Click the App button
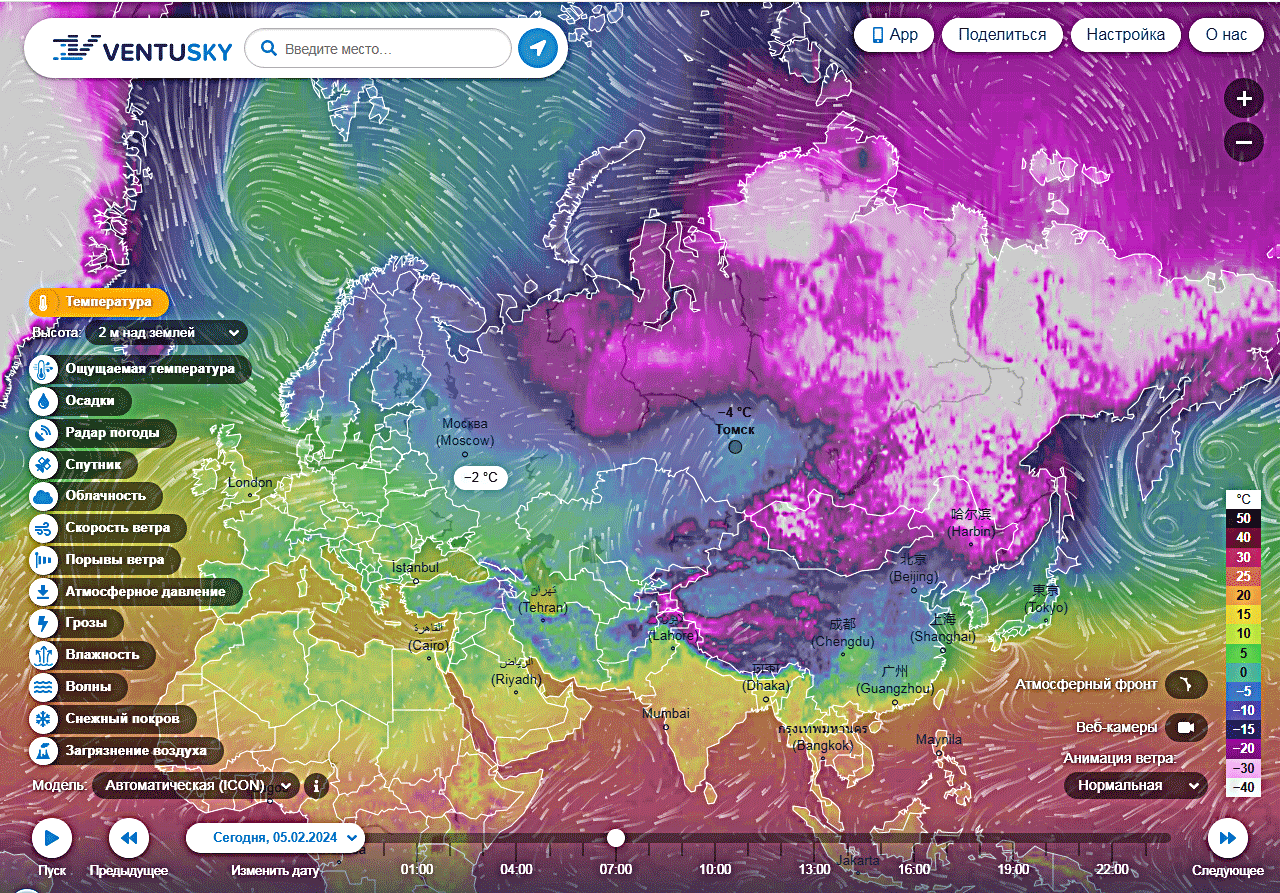Screen dimensions: 1280x893 894,35
